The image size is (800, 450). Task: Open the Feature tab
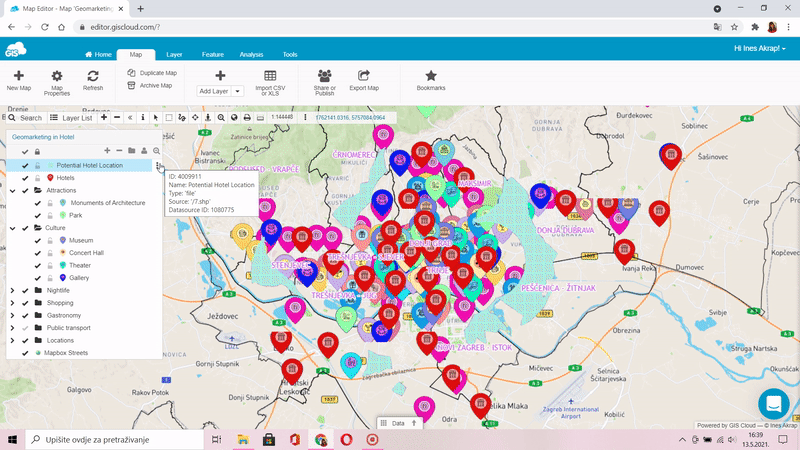click(212, 55)
